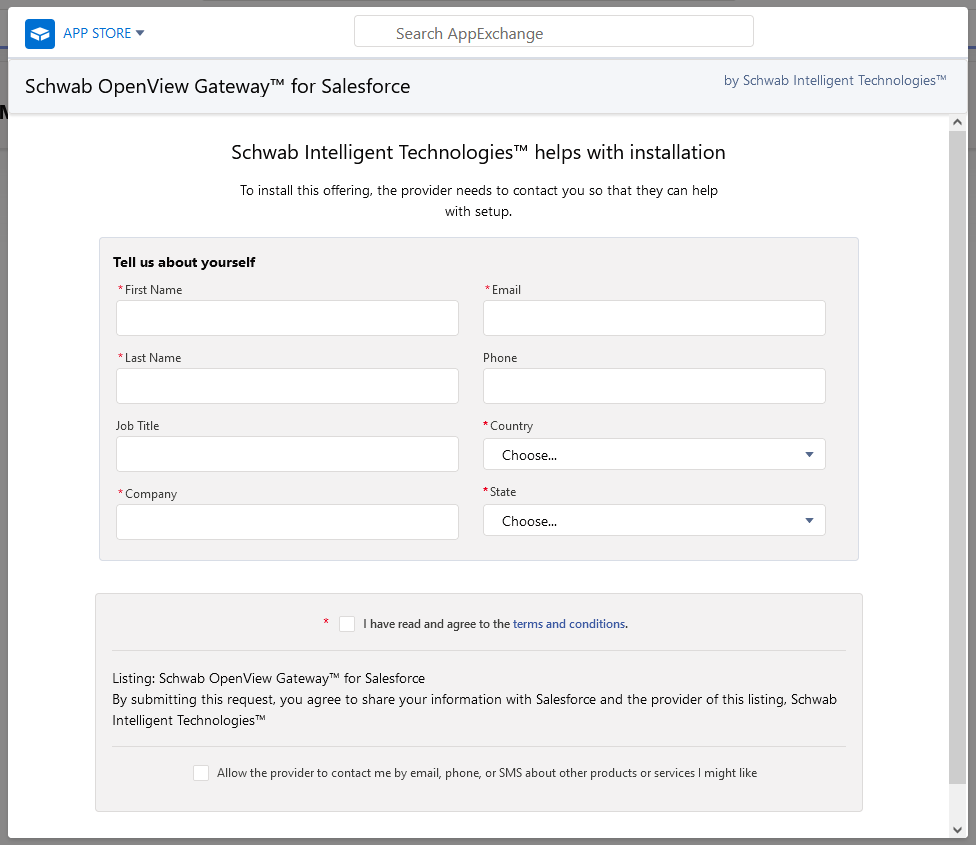Click the AppExchange app store logo icon

(40, 33)
